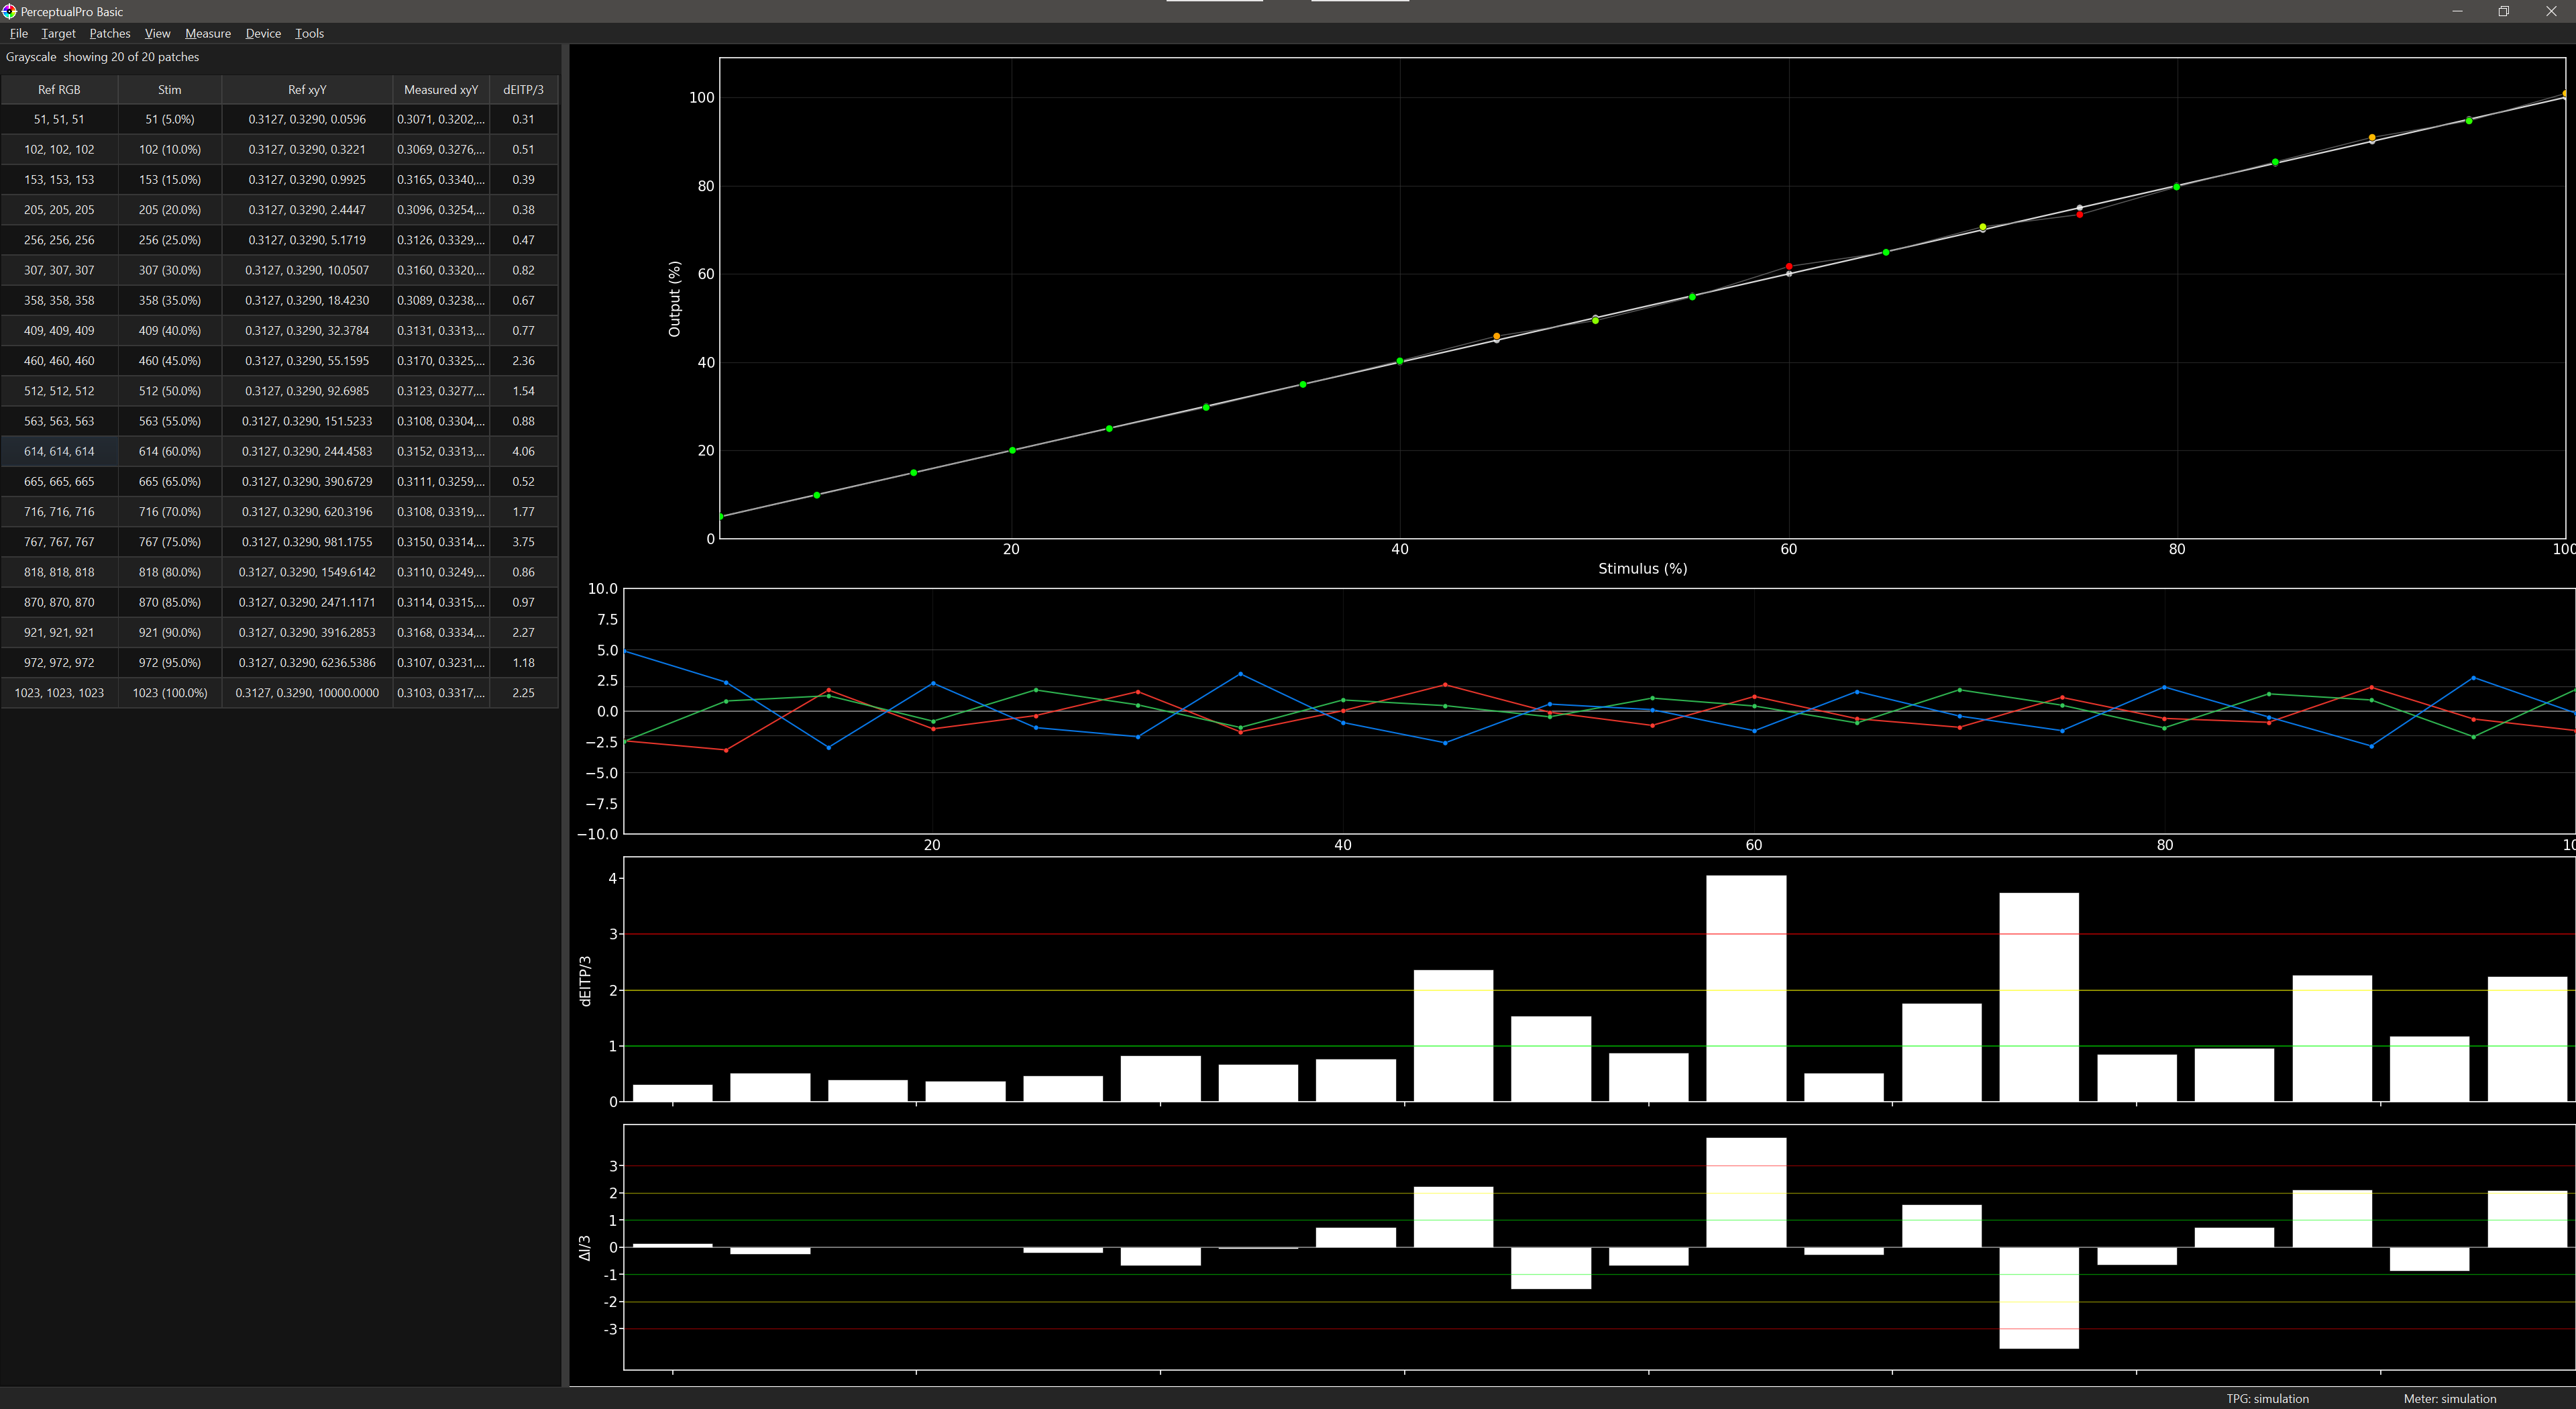Open the Measure menu

click(208, 33)
